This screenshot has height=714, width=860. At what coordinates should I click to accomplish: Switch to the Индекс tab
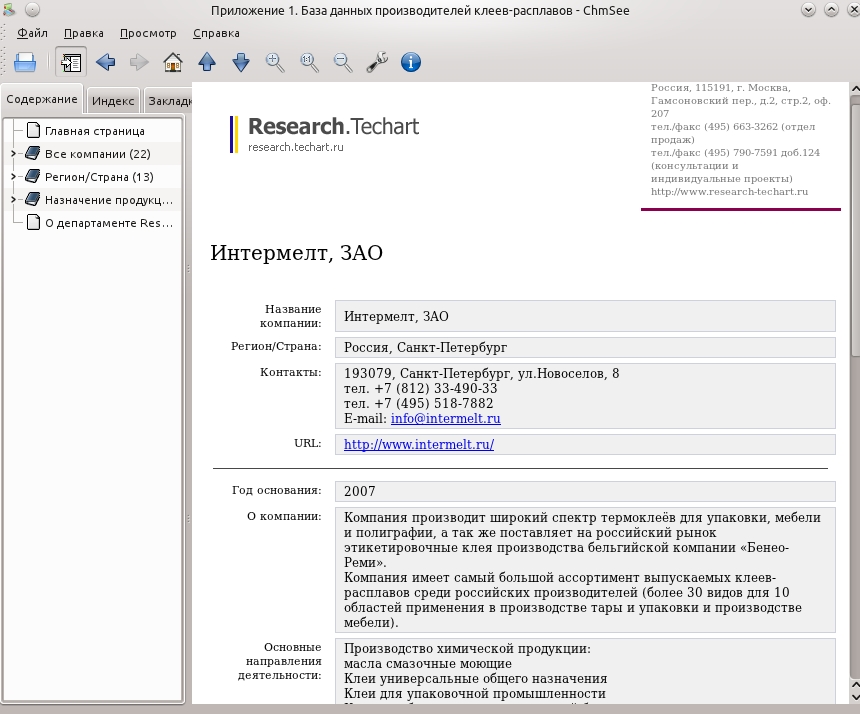(113, 101)
